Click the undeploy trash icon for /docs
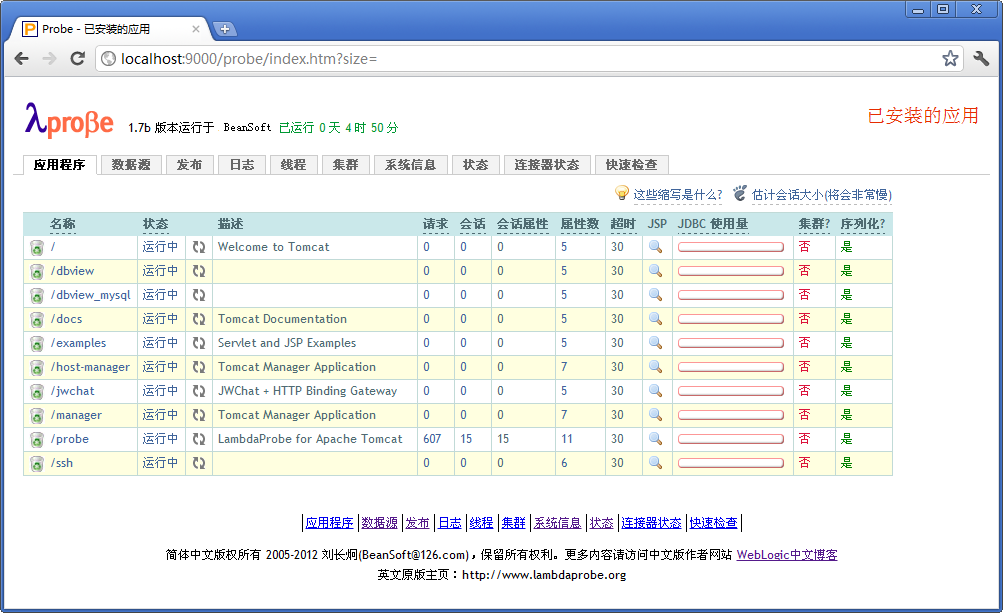1003x613 pixels. (37, 319)
